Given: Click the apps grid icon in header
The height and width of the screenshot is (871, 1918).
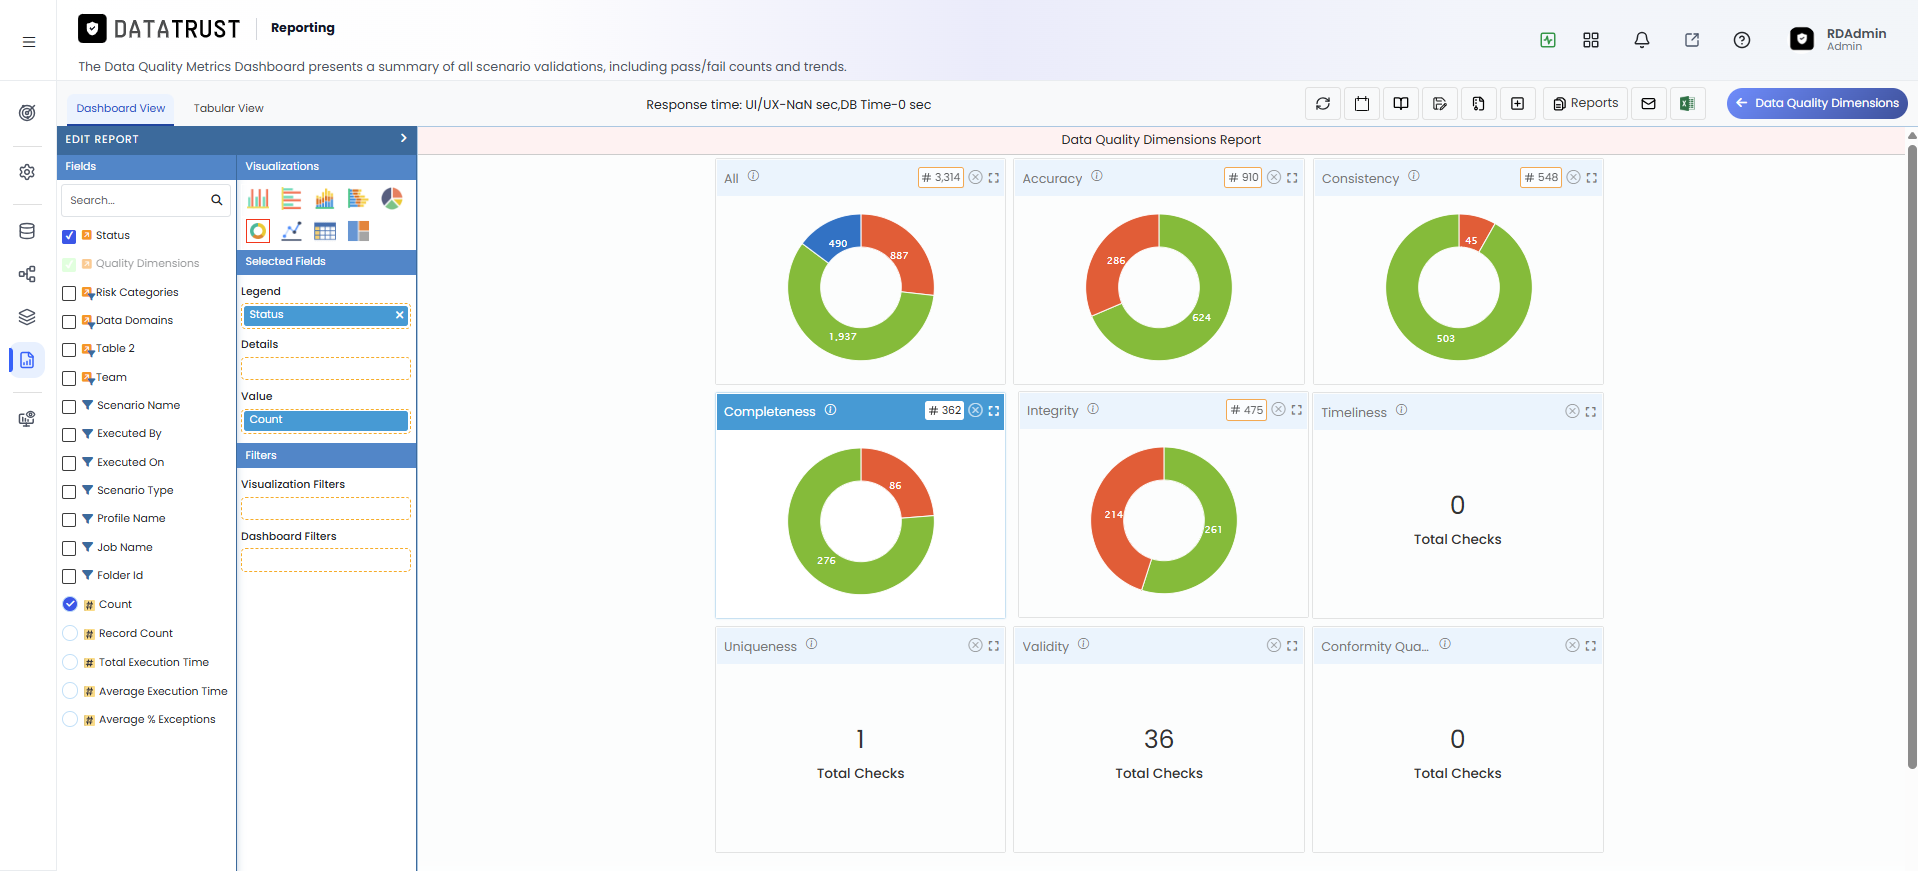Looking at the screenshot, I should 1591,40.
